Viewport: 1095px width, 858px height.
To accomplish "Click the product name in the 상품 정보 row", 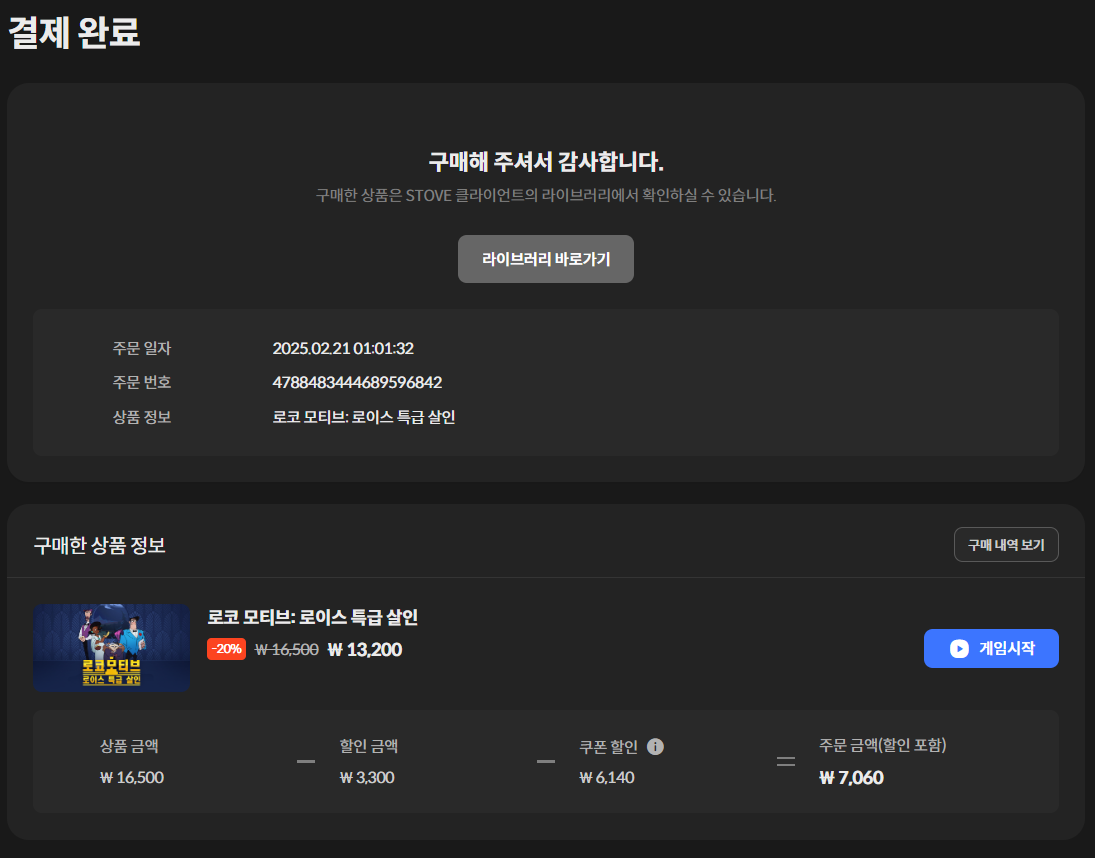I will [x=363, y=417].
